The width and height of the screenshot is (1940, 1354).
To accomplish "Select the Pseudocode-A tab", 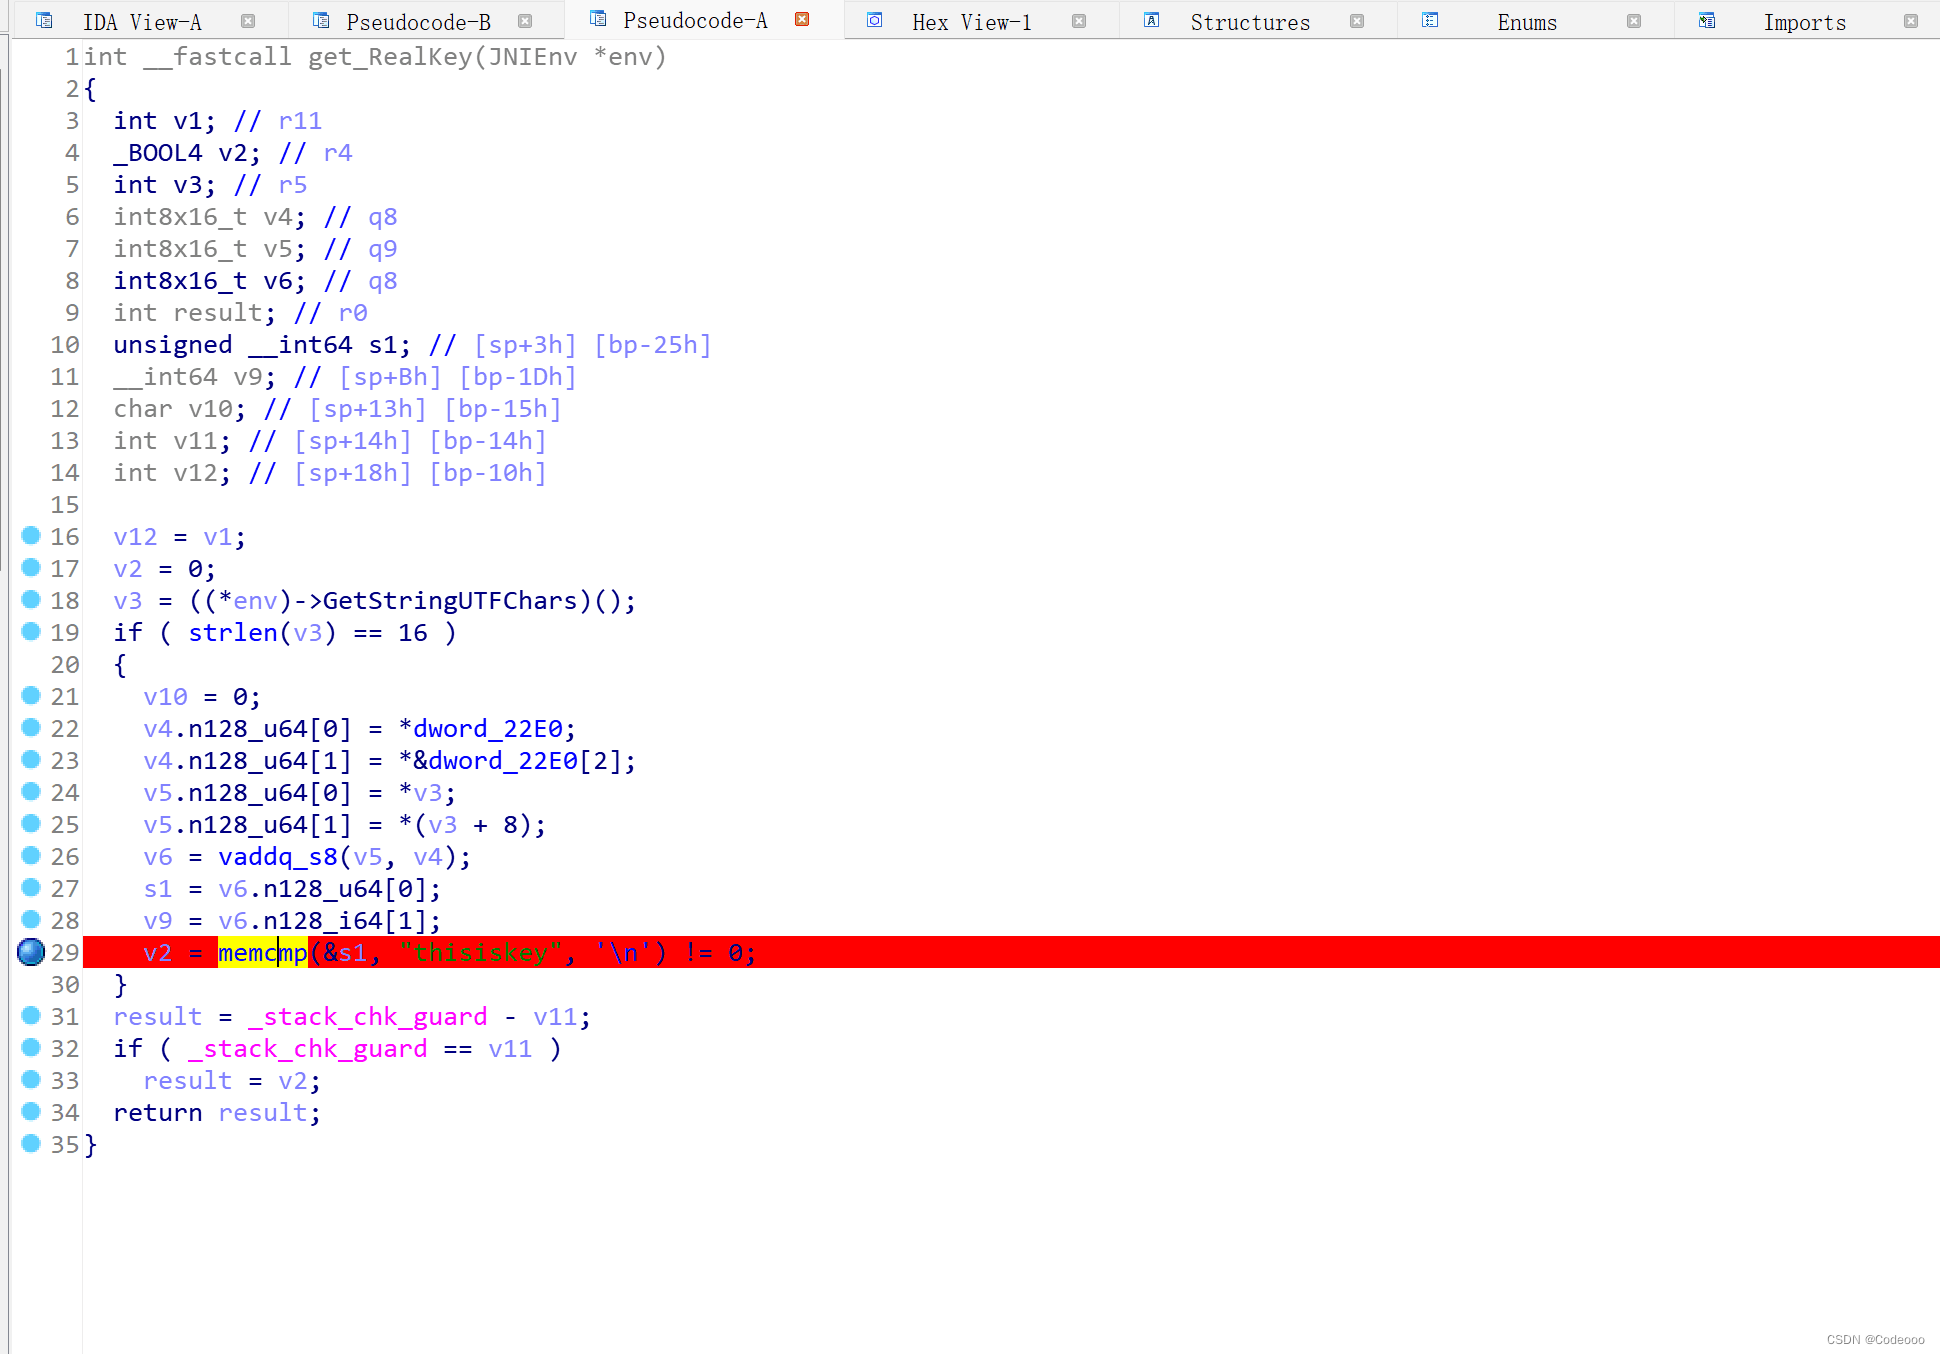I will click(695, 21).
